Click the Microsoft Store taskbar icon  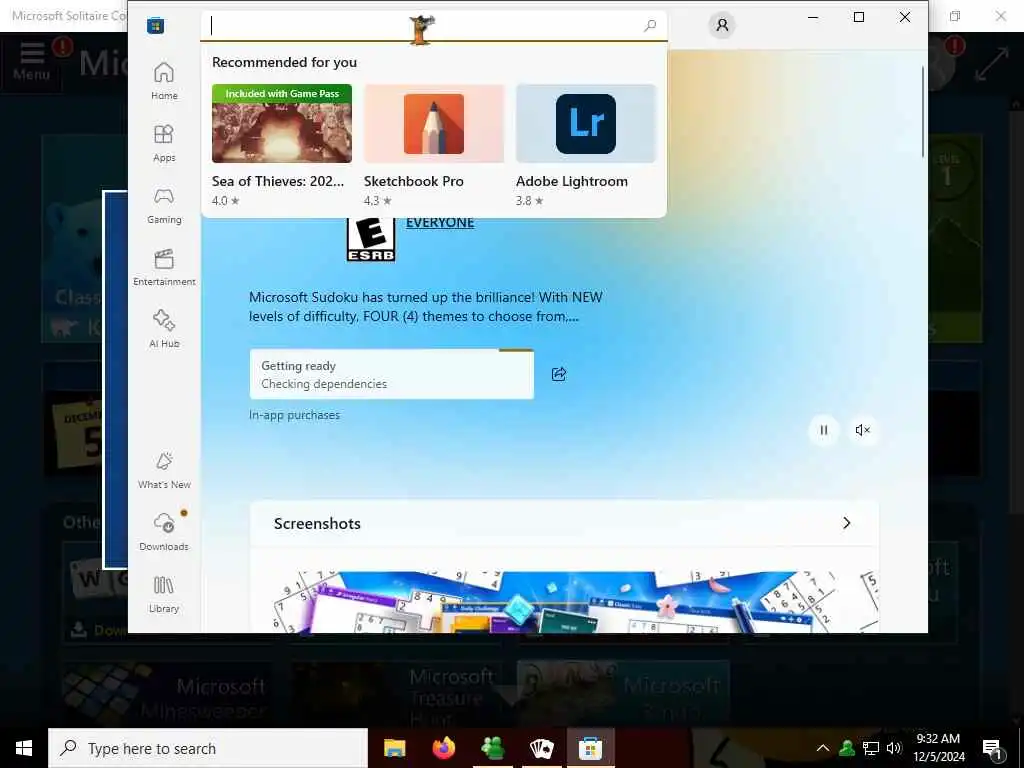click(x=590, y=748)
